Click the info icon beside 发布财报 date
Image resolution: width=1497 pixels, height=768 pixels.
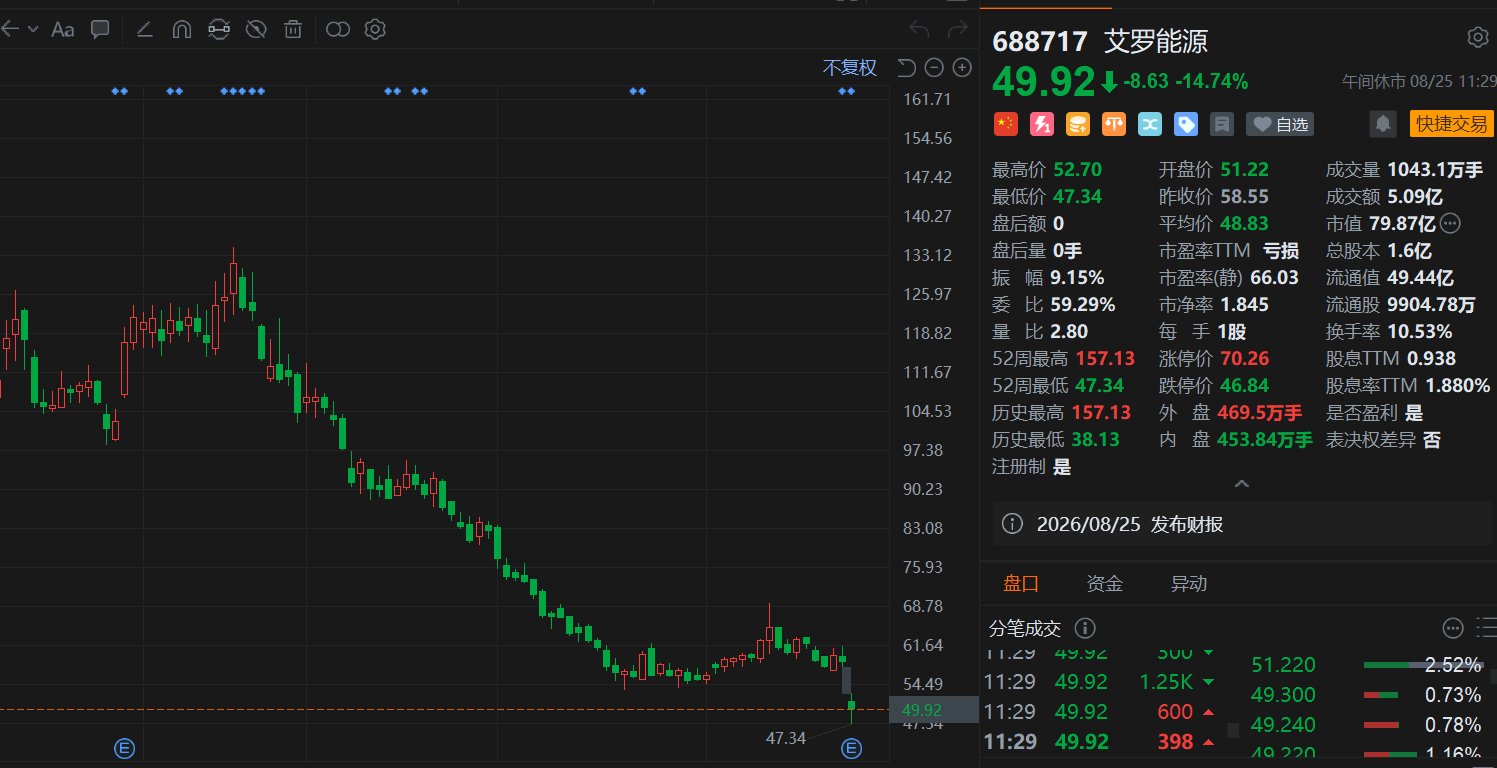1012,524
